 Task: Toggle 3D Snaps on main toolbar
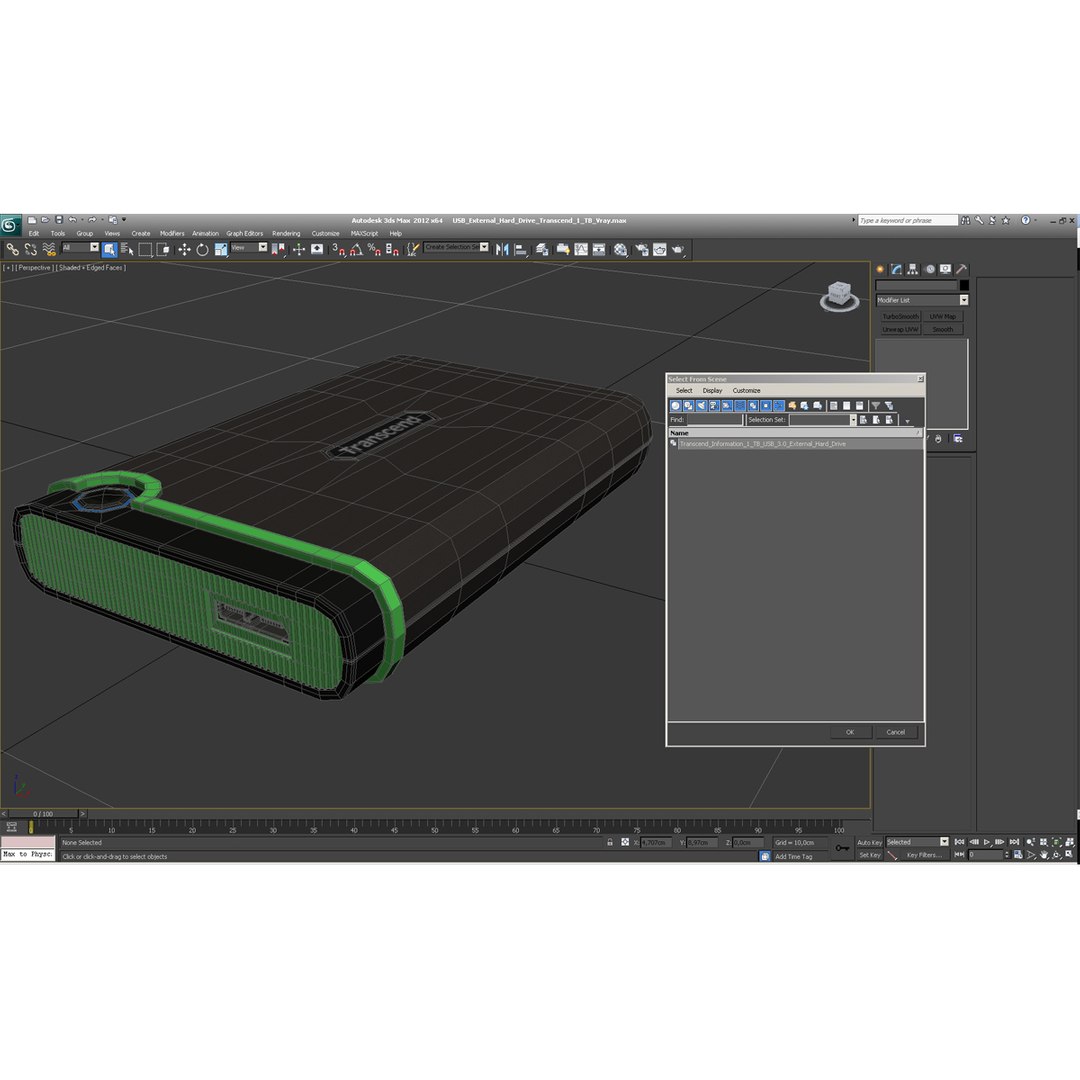pos(338,249)
